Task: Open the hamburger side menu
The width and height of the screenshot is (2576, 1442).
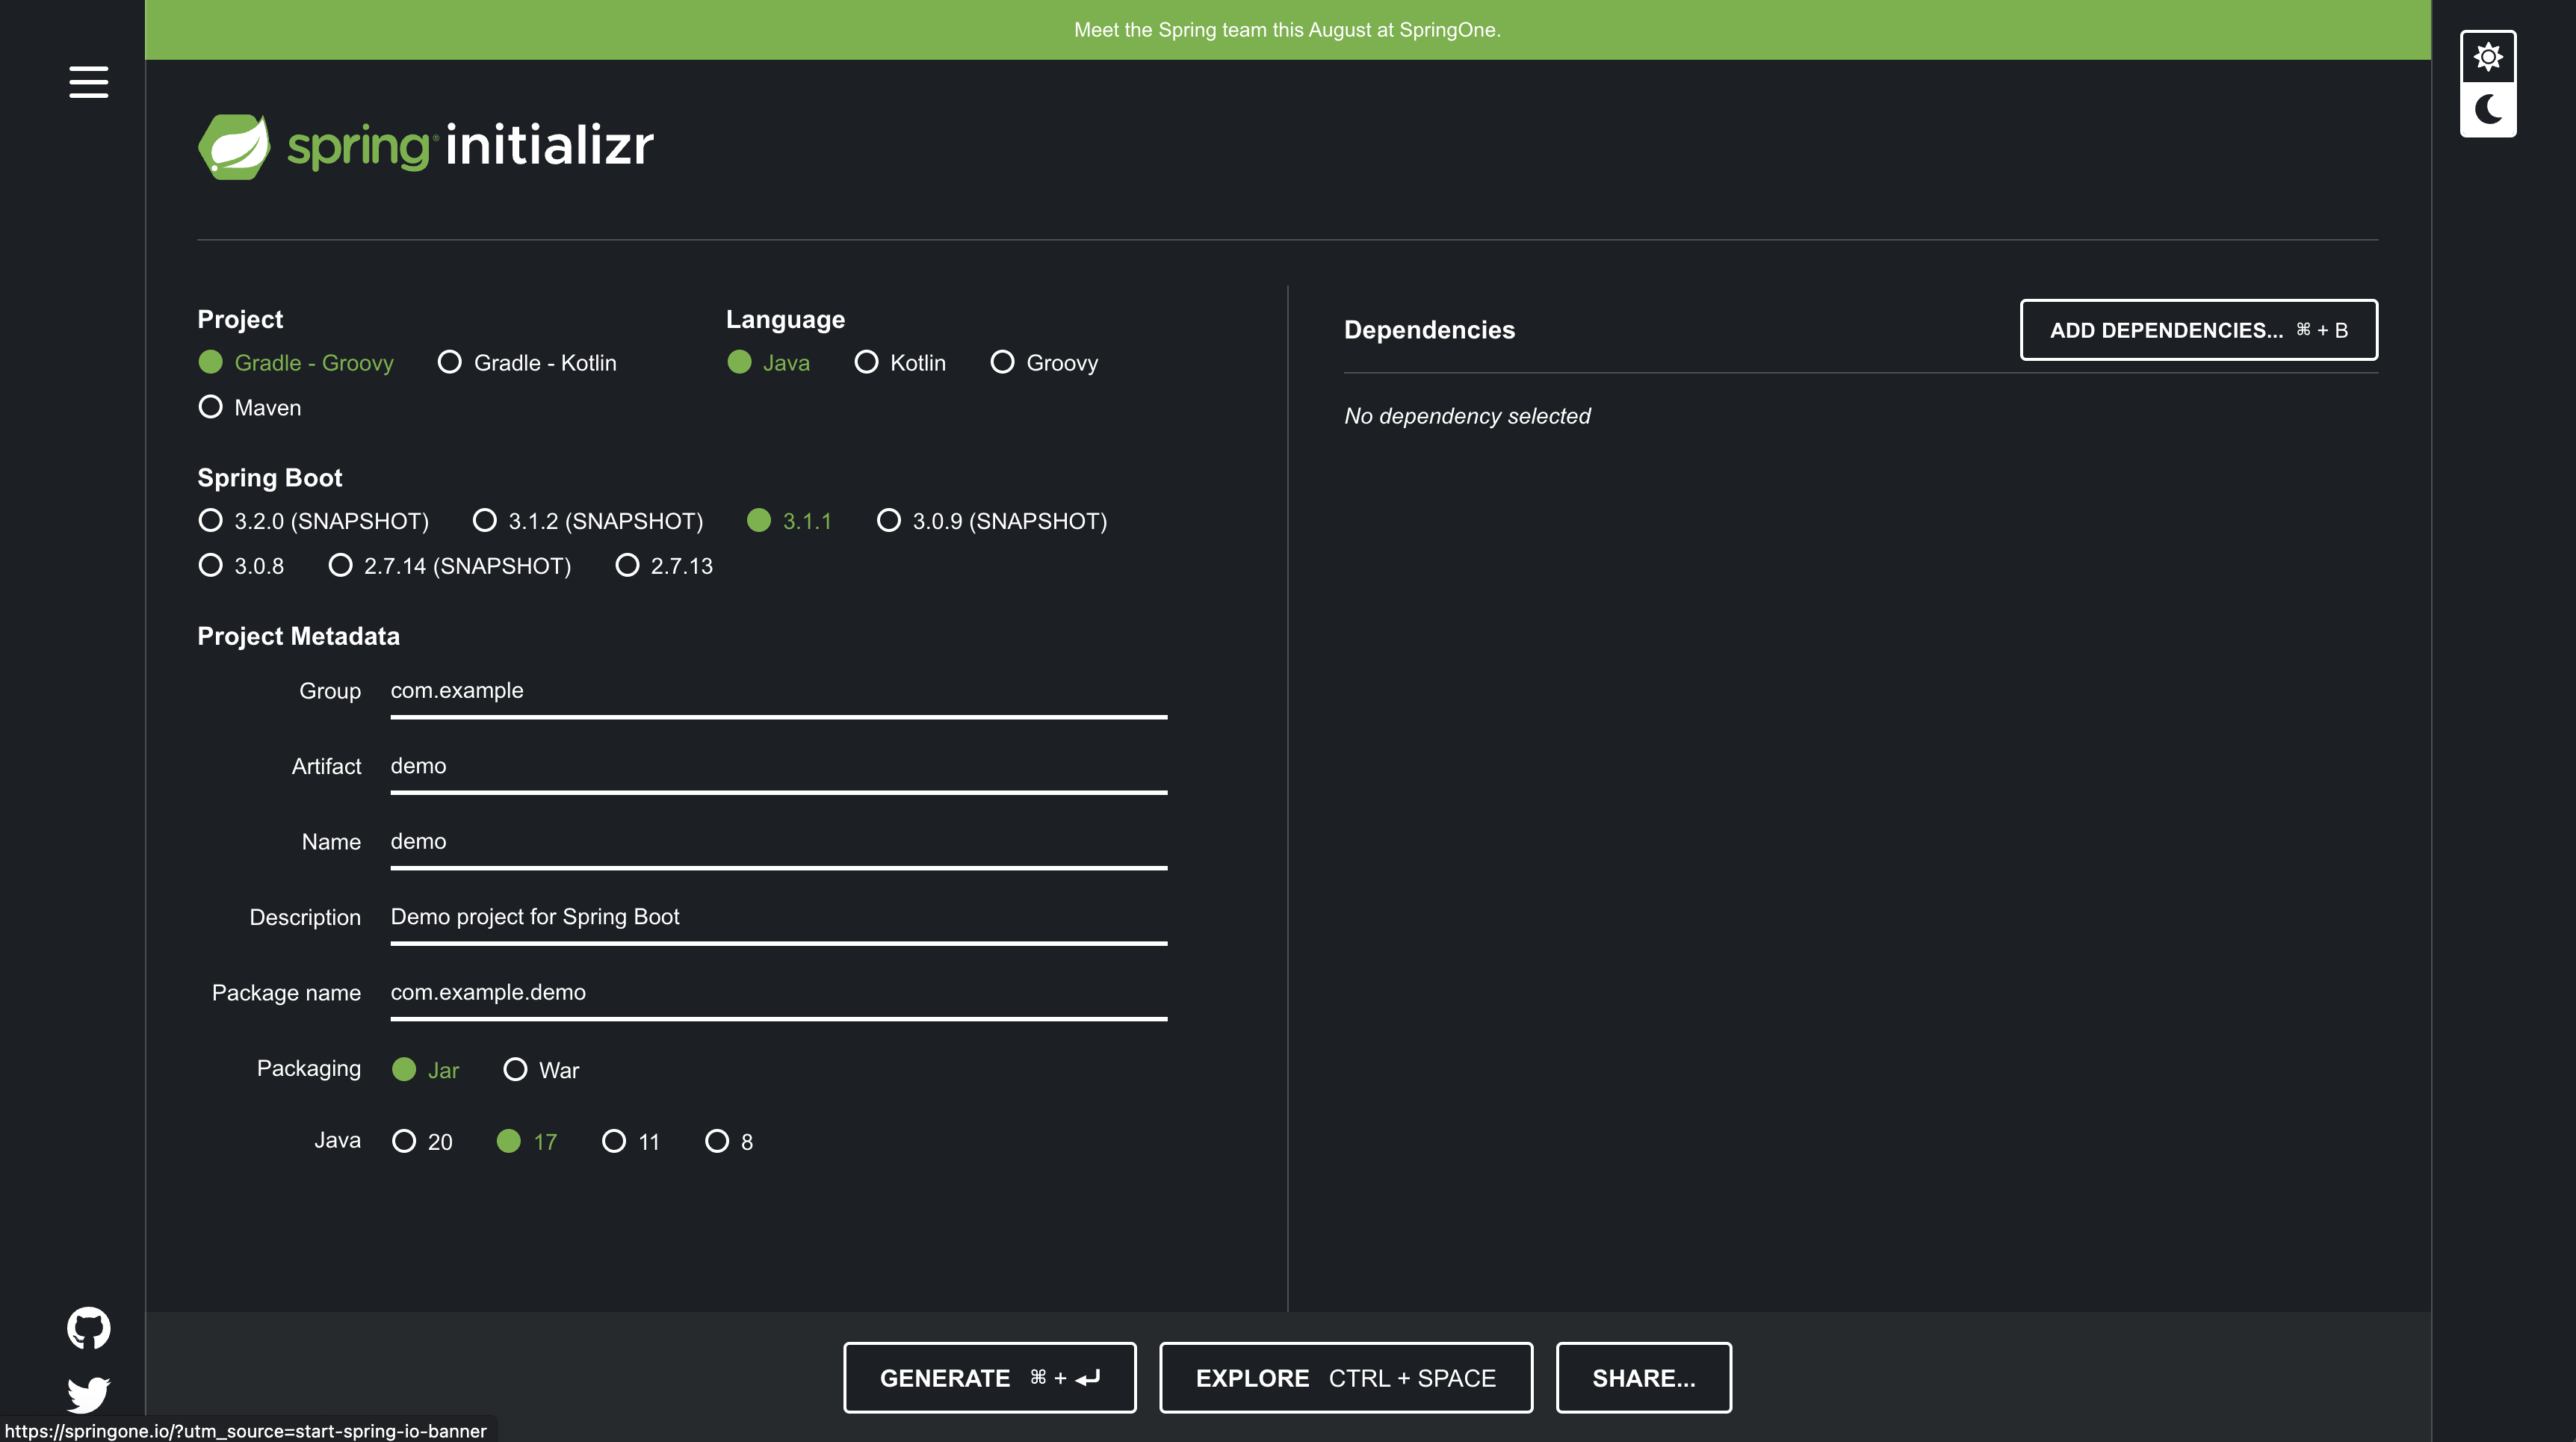Action: click(x=88, y=82)
